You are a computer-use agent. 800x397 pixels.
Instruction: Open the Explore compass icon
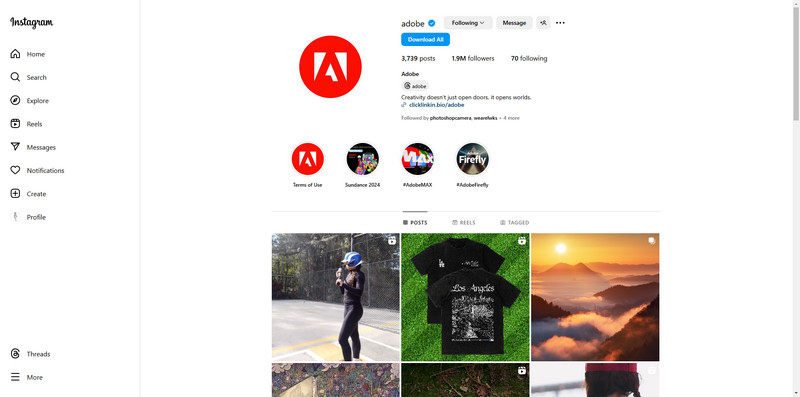(15, 100)
